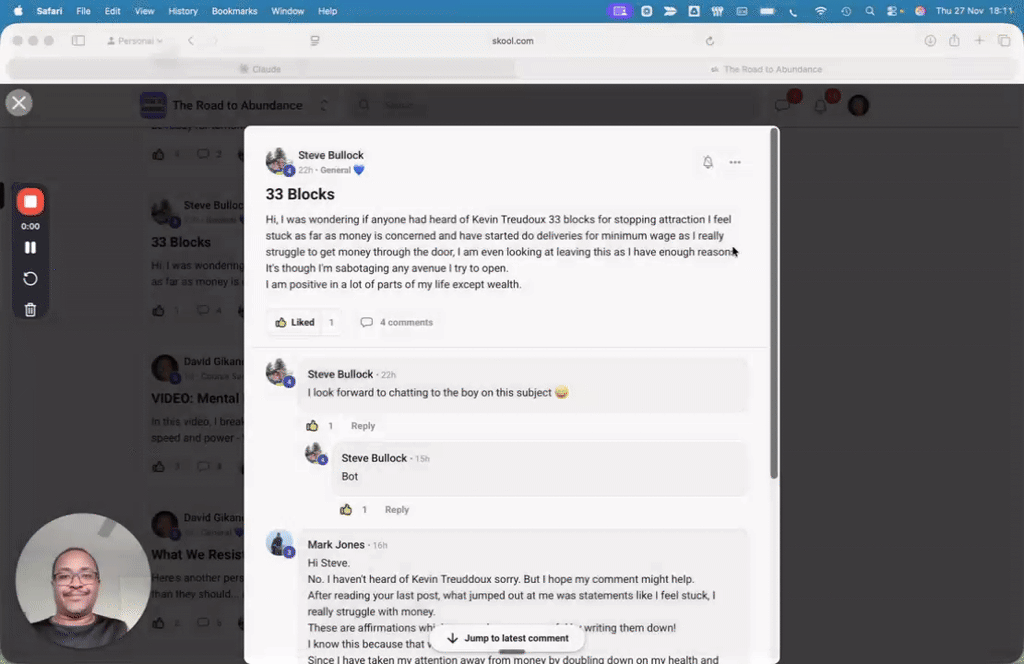Click Mark Jones's avatar

(280, 543)
